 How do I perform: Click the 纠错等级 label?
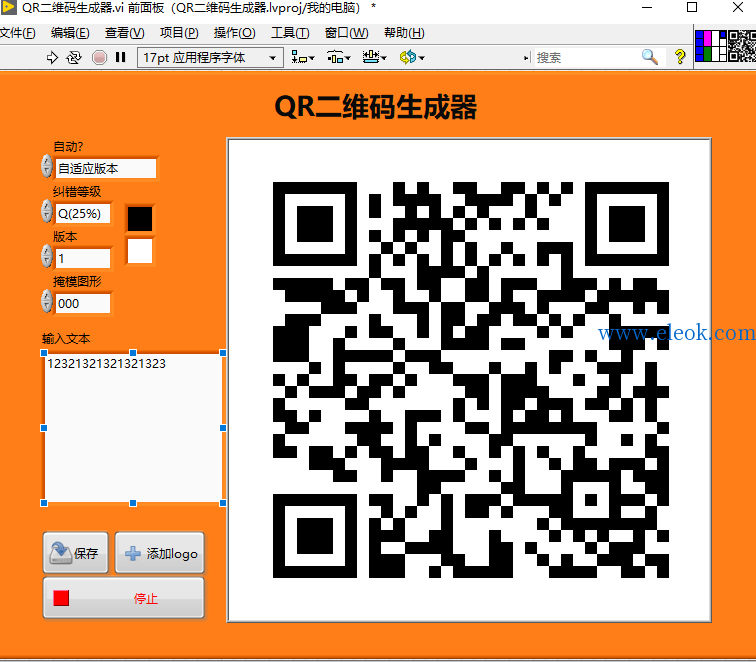pos(77,192)
